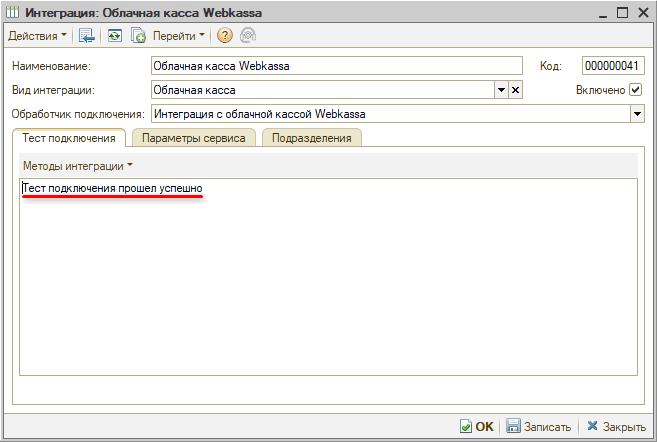This screenshot has height=442, width=657.
Task: Click the text 'Тест подключения прошел успешно'
Action: (112, 189)
